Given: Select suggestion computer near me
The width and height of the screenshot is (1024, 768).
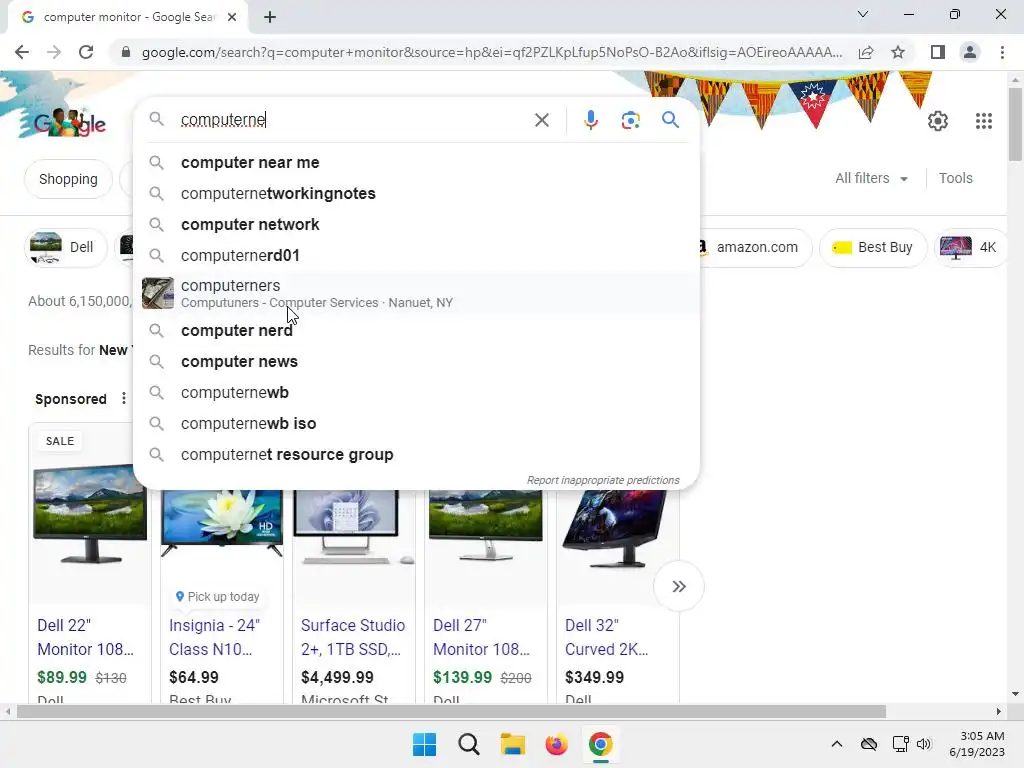Looking at the screenshot, I should tap(416, 163).
